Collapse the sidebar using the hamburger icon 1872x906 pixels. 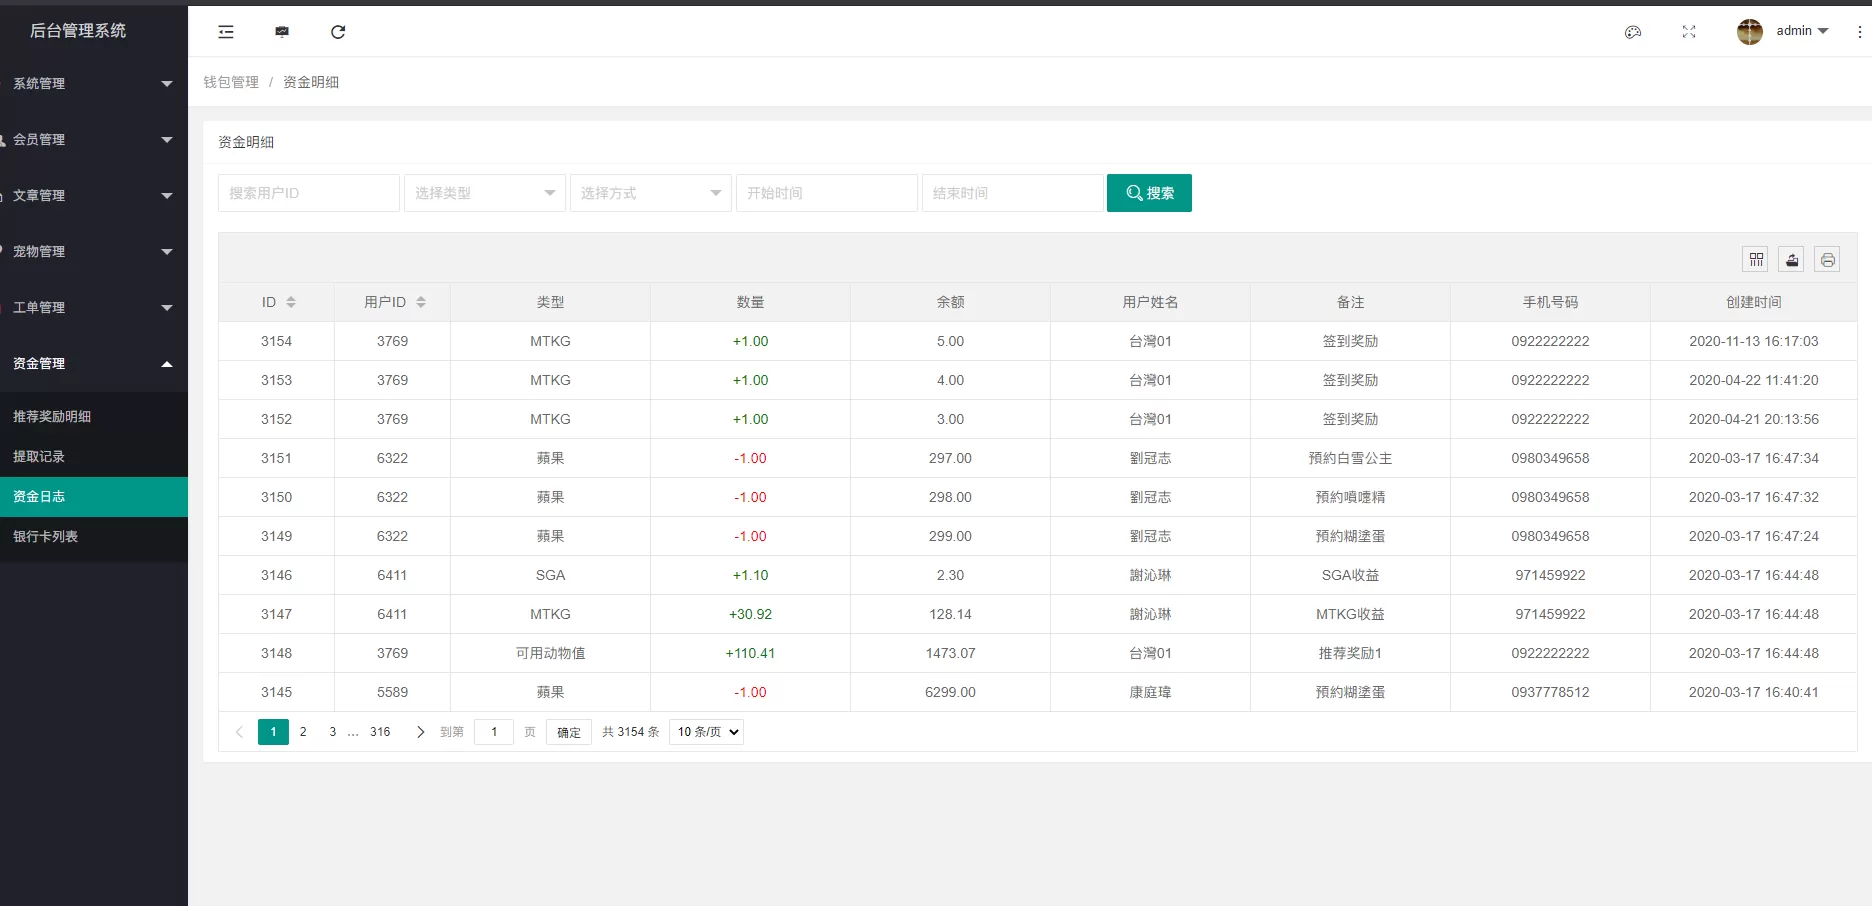pyautogui.click(x=226, y=31)
